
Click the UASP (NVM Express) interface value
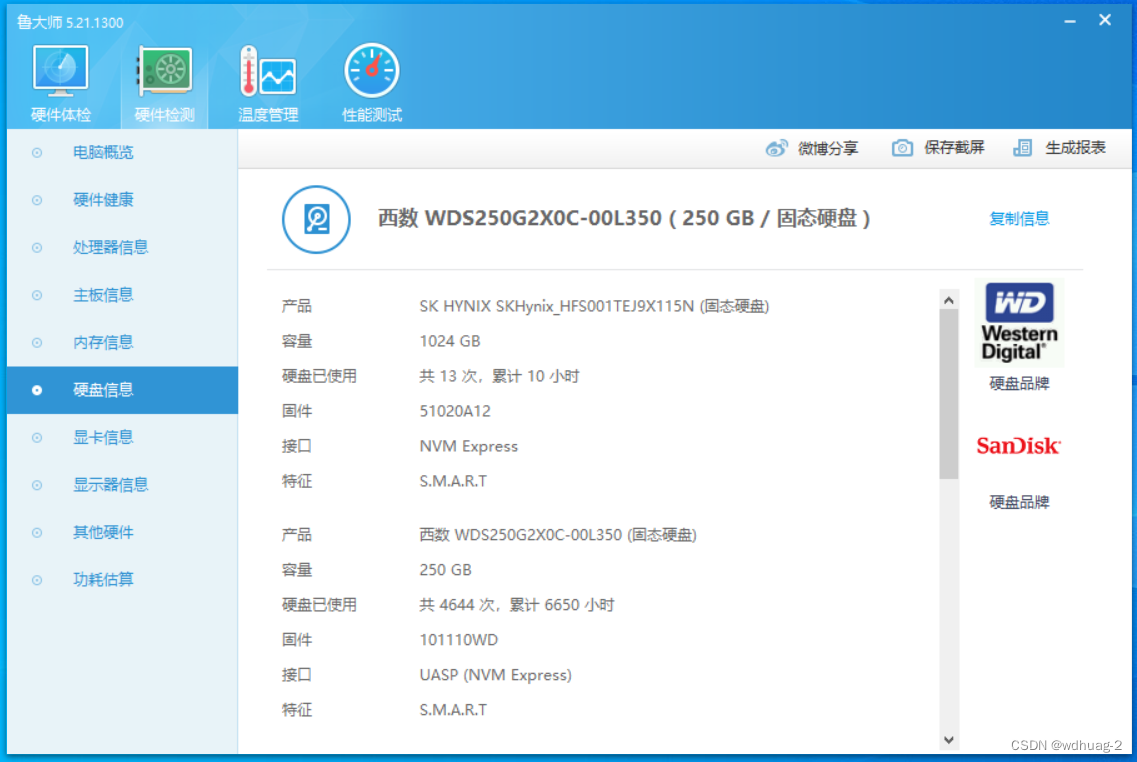coord(495,675)
